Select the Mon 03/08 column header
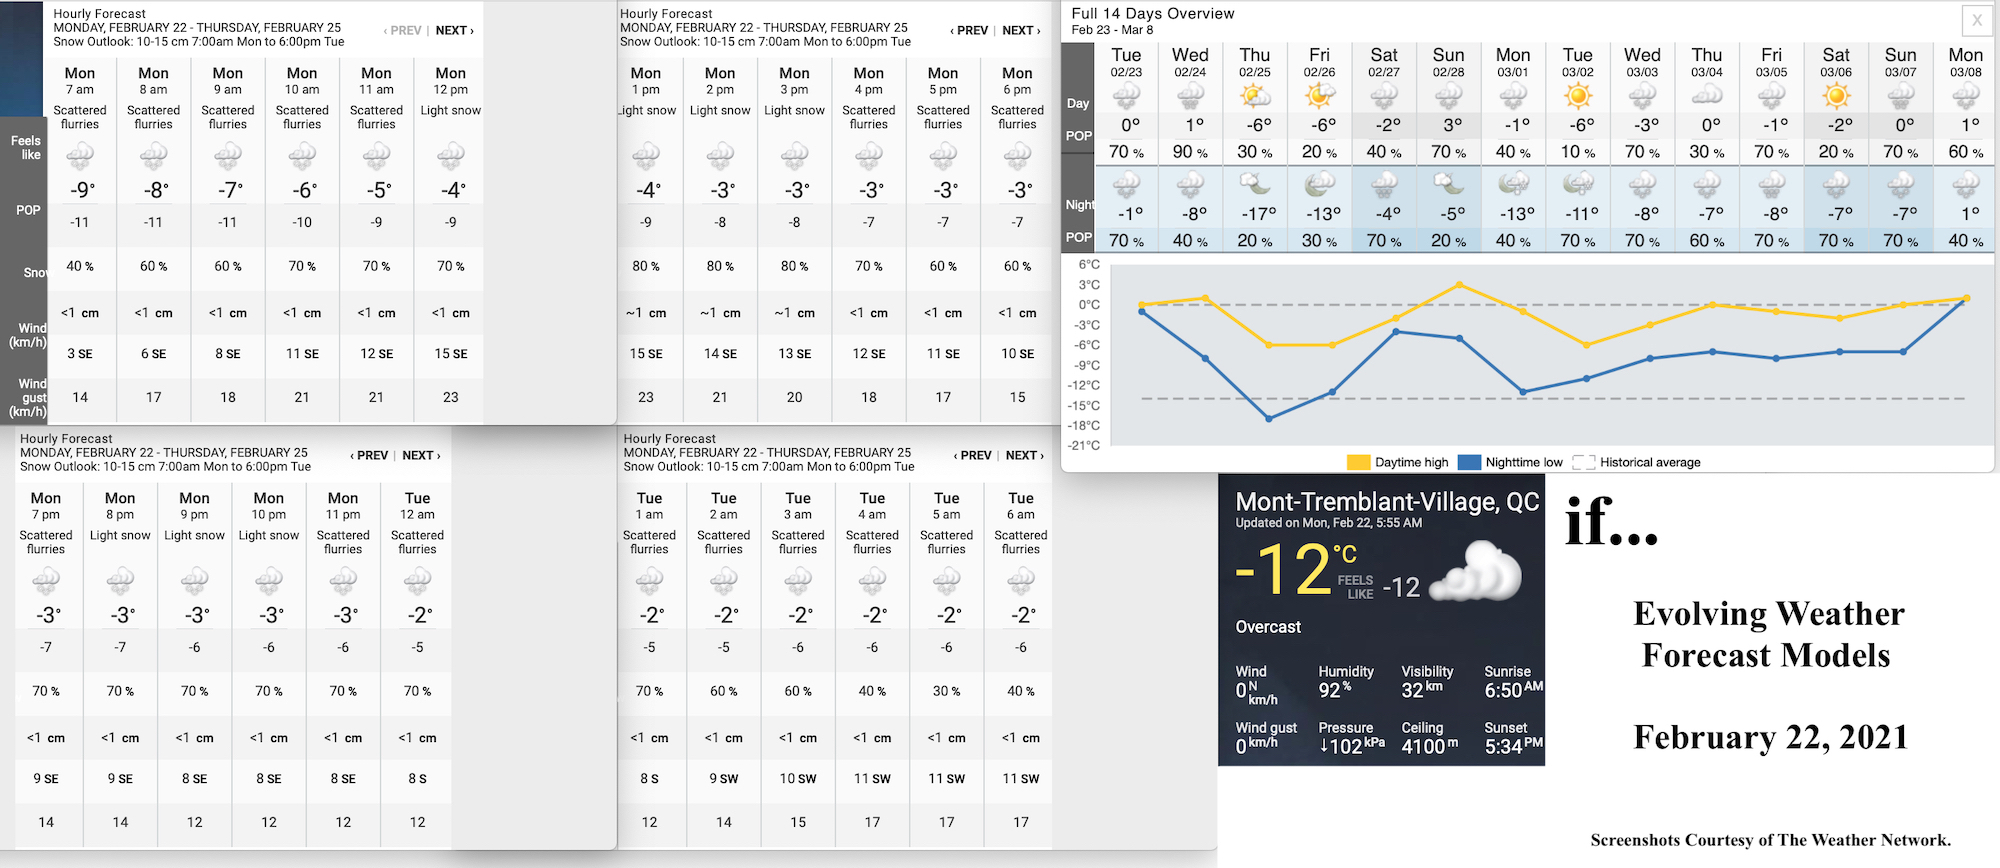Viewport: 2000px width, 868px height. pyautogui.click(x=1965, y=62)
